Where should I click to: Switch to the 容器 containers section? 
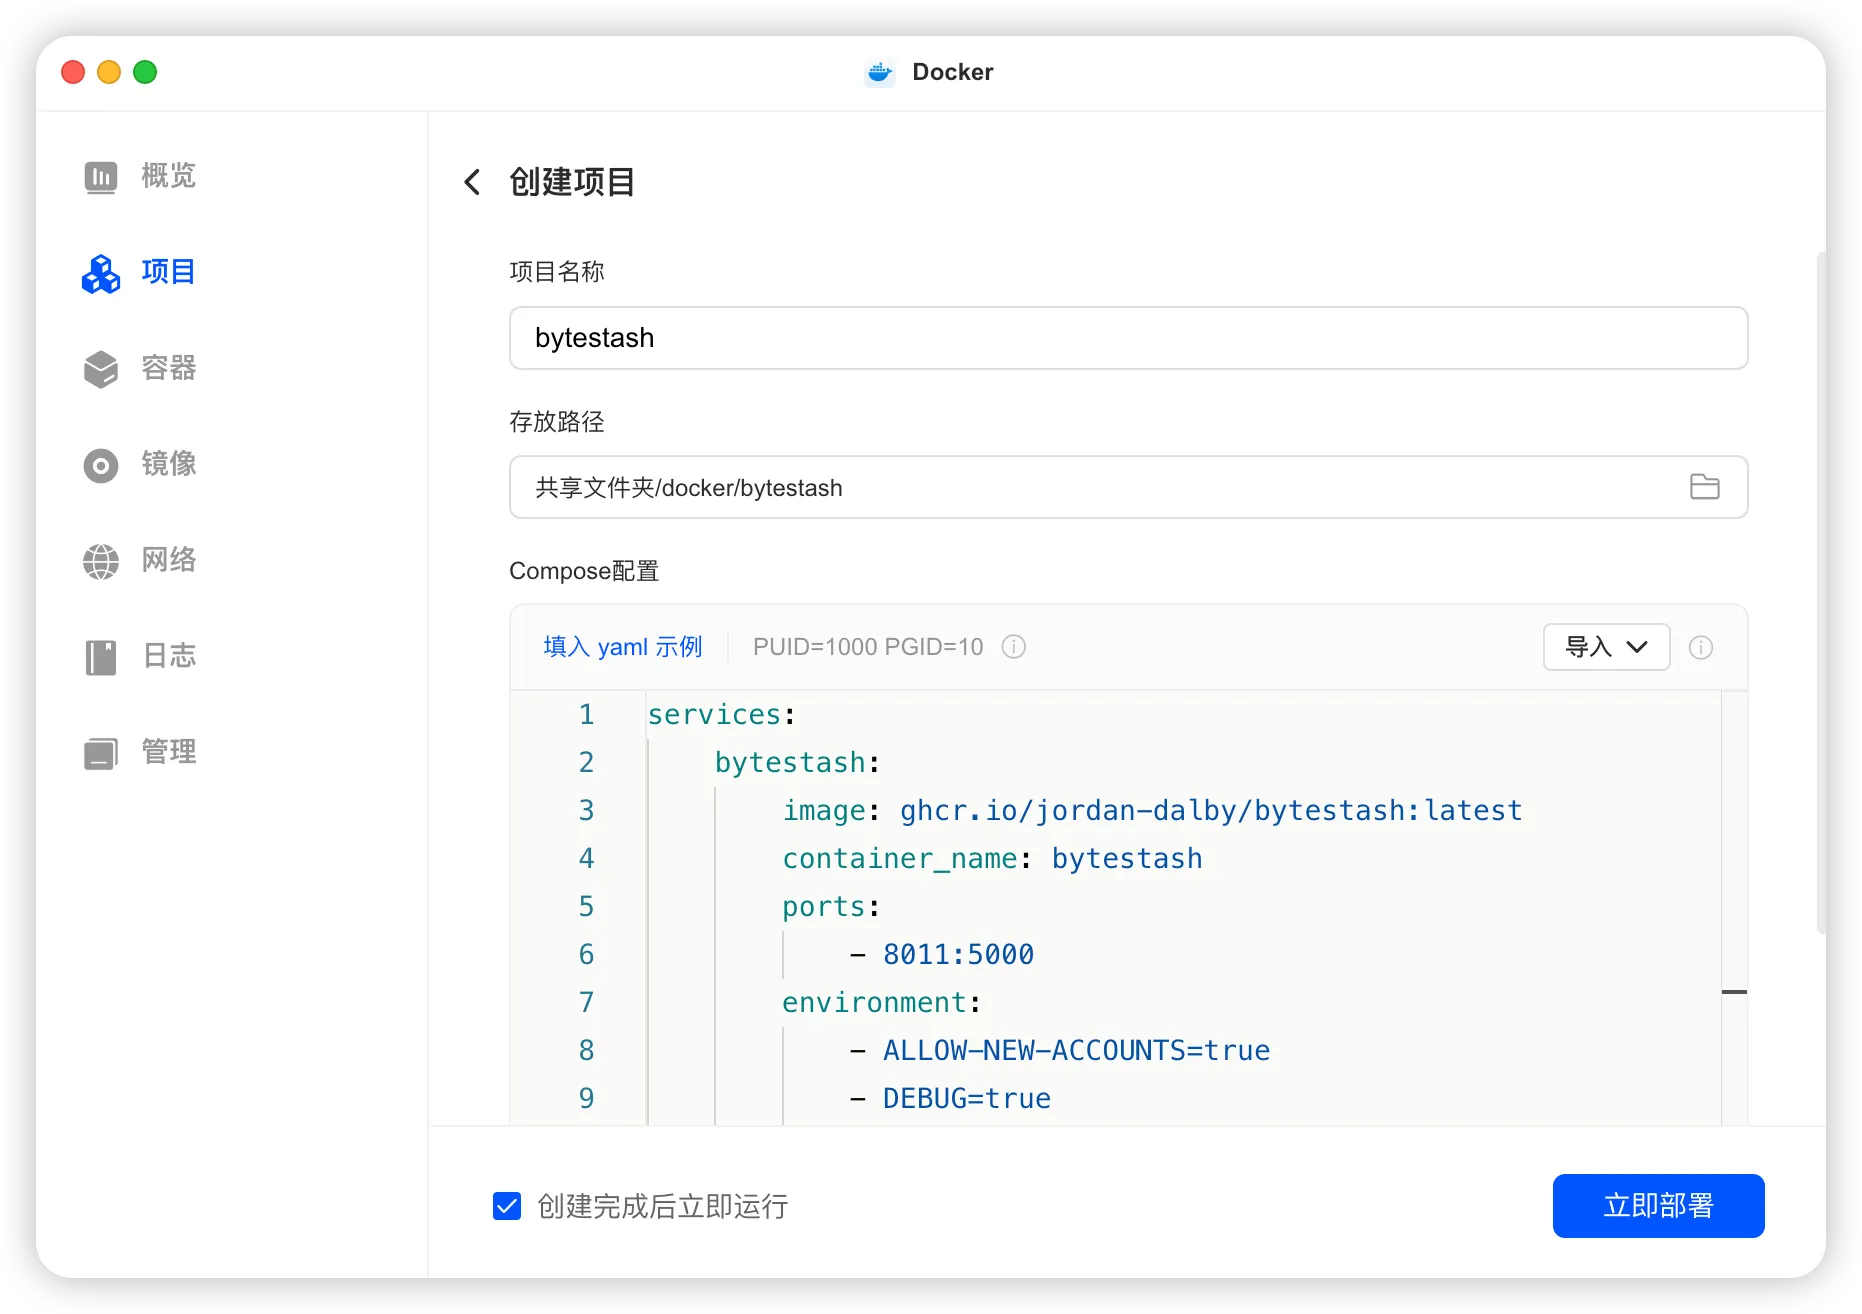(168, 369)
